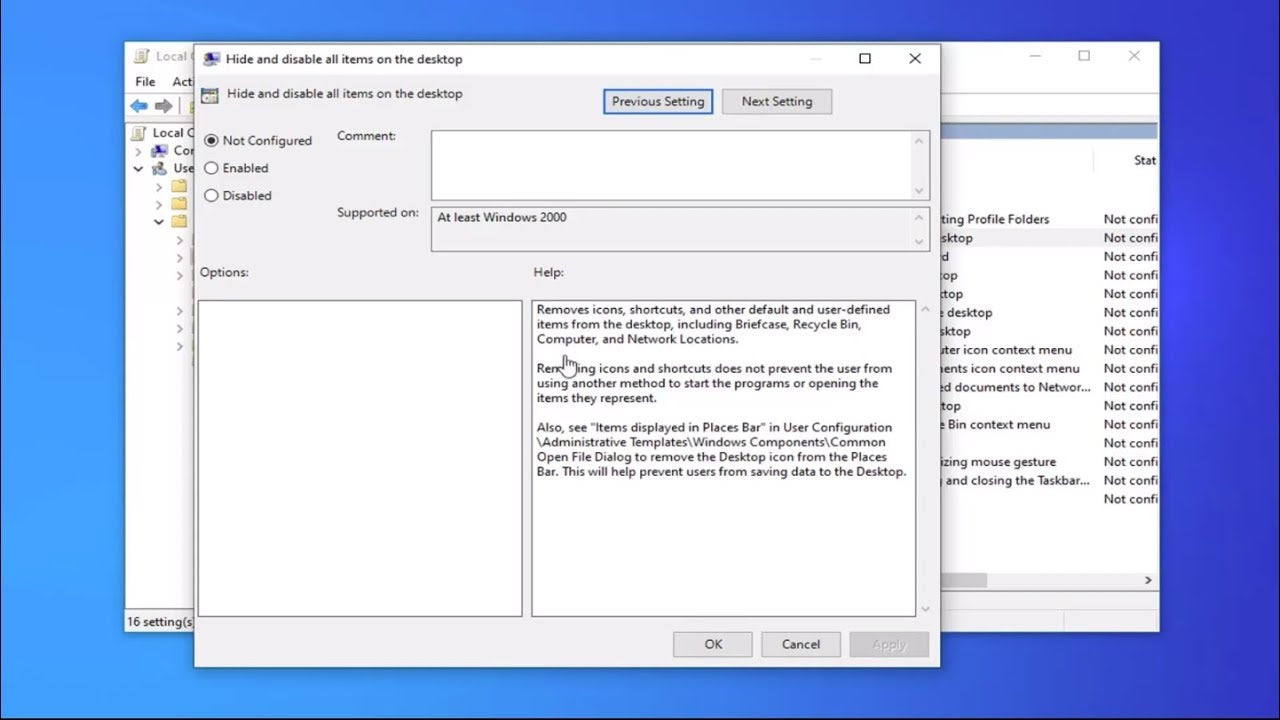Click the policy setting icon beside heading

coord(210,95)
